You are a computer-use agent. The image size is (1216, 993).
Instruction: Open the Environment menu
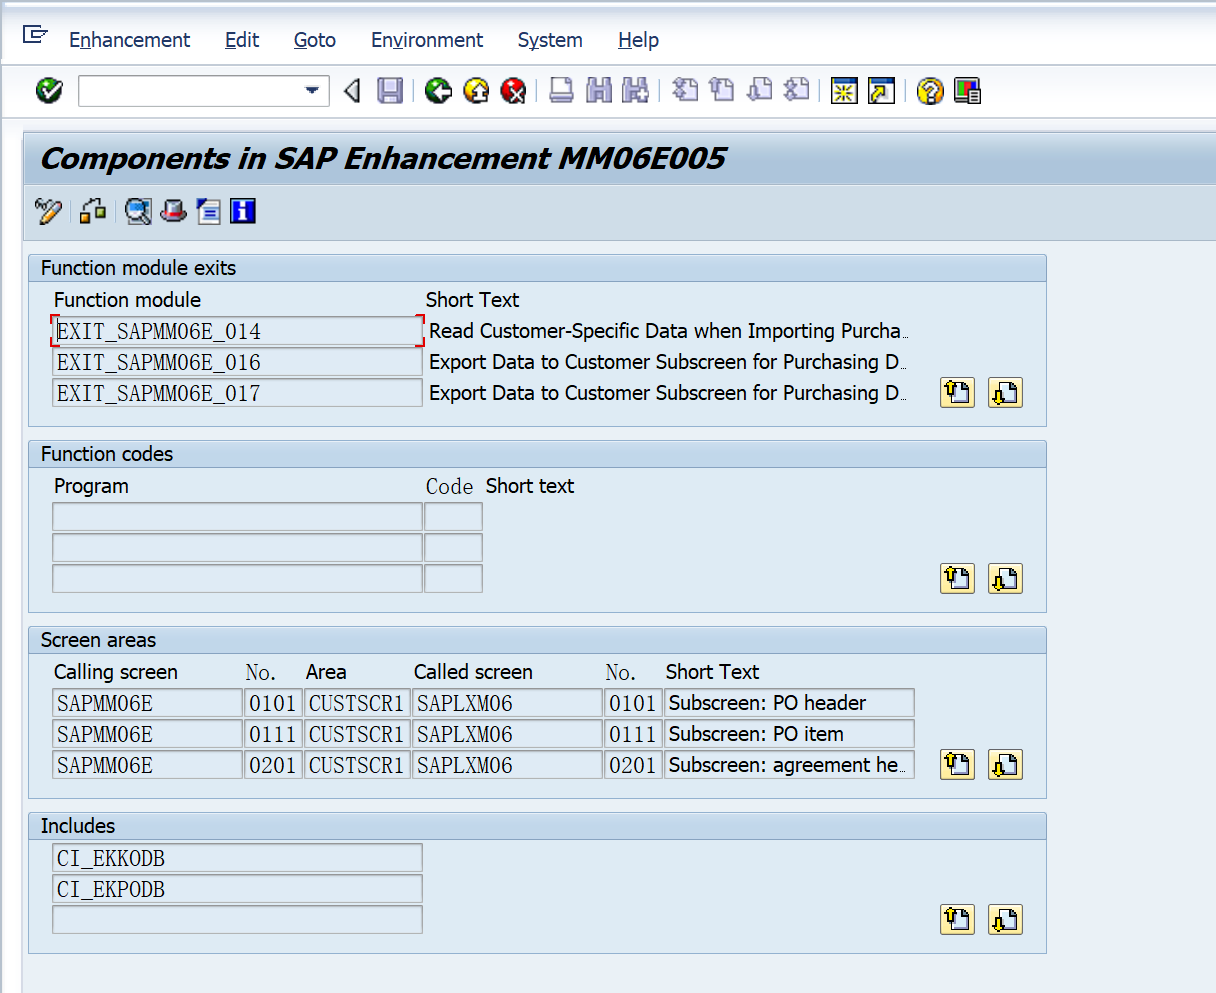426,40
